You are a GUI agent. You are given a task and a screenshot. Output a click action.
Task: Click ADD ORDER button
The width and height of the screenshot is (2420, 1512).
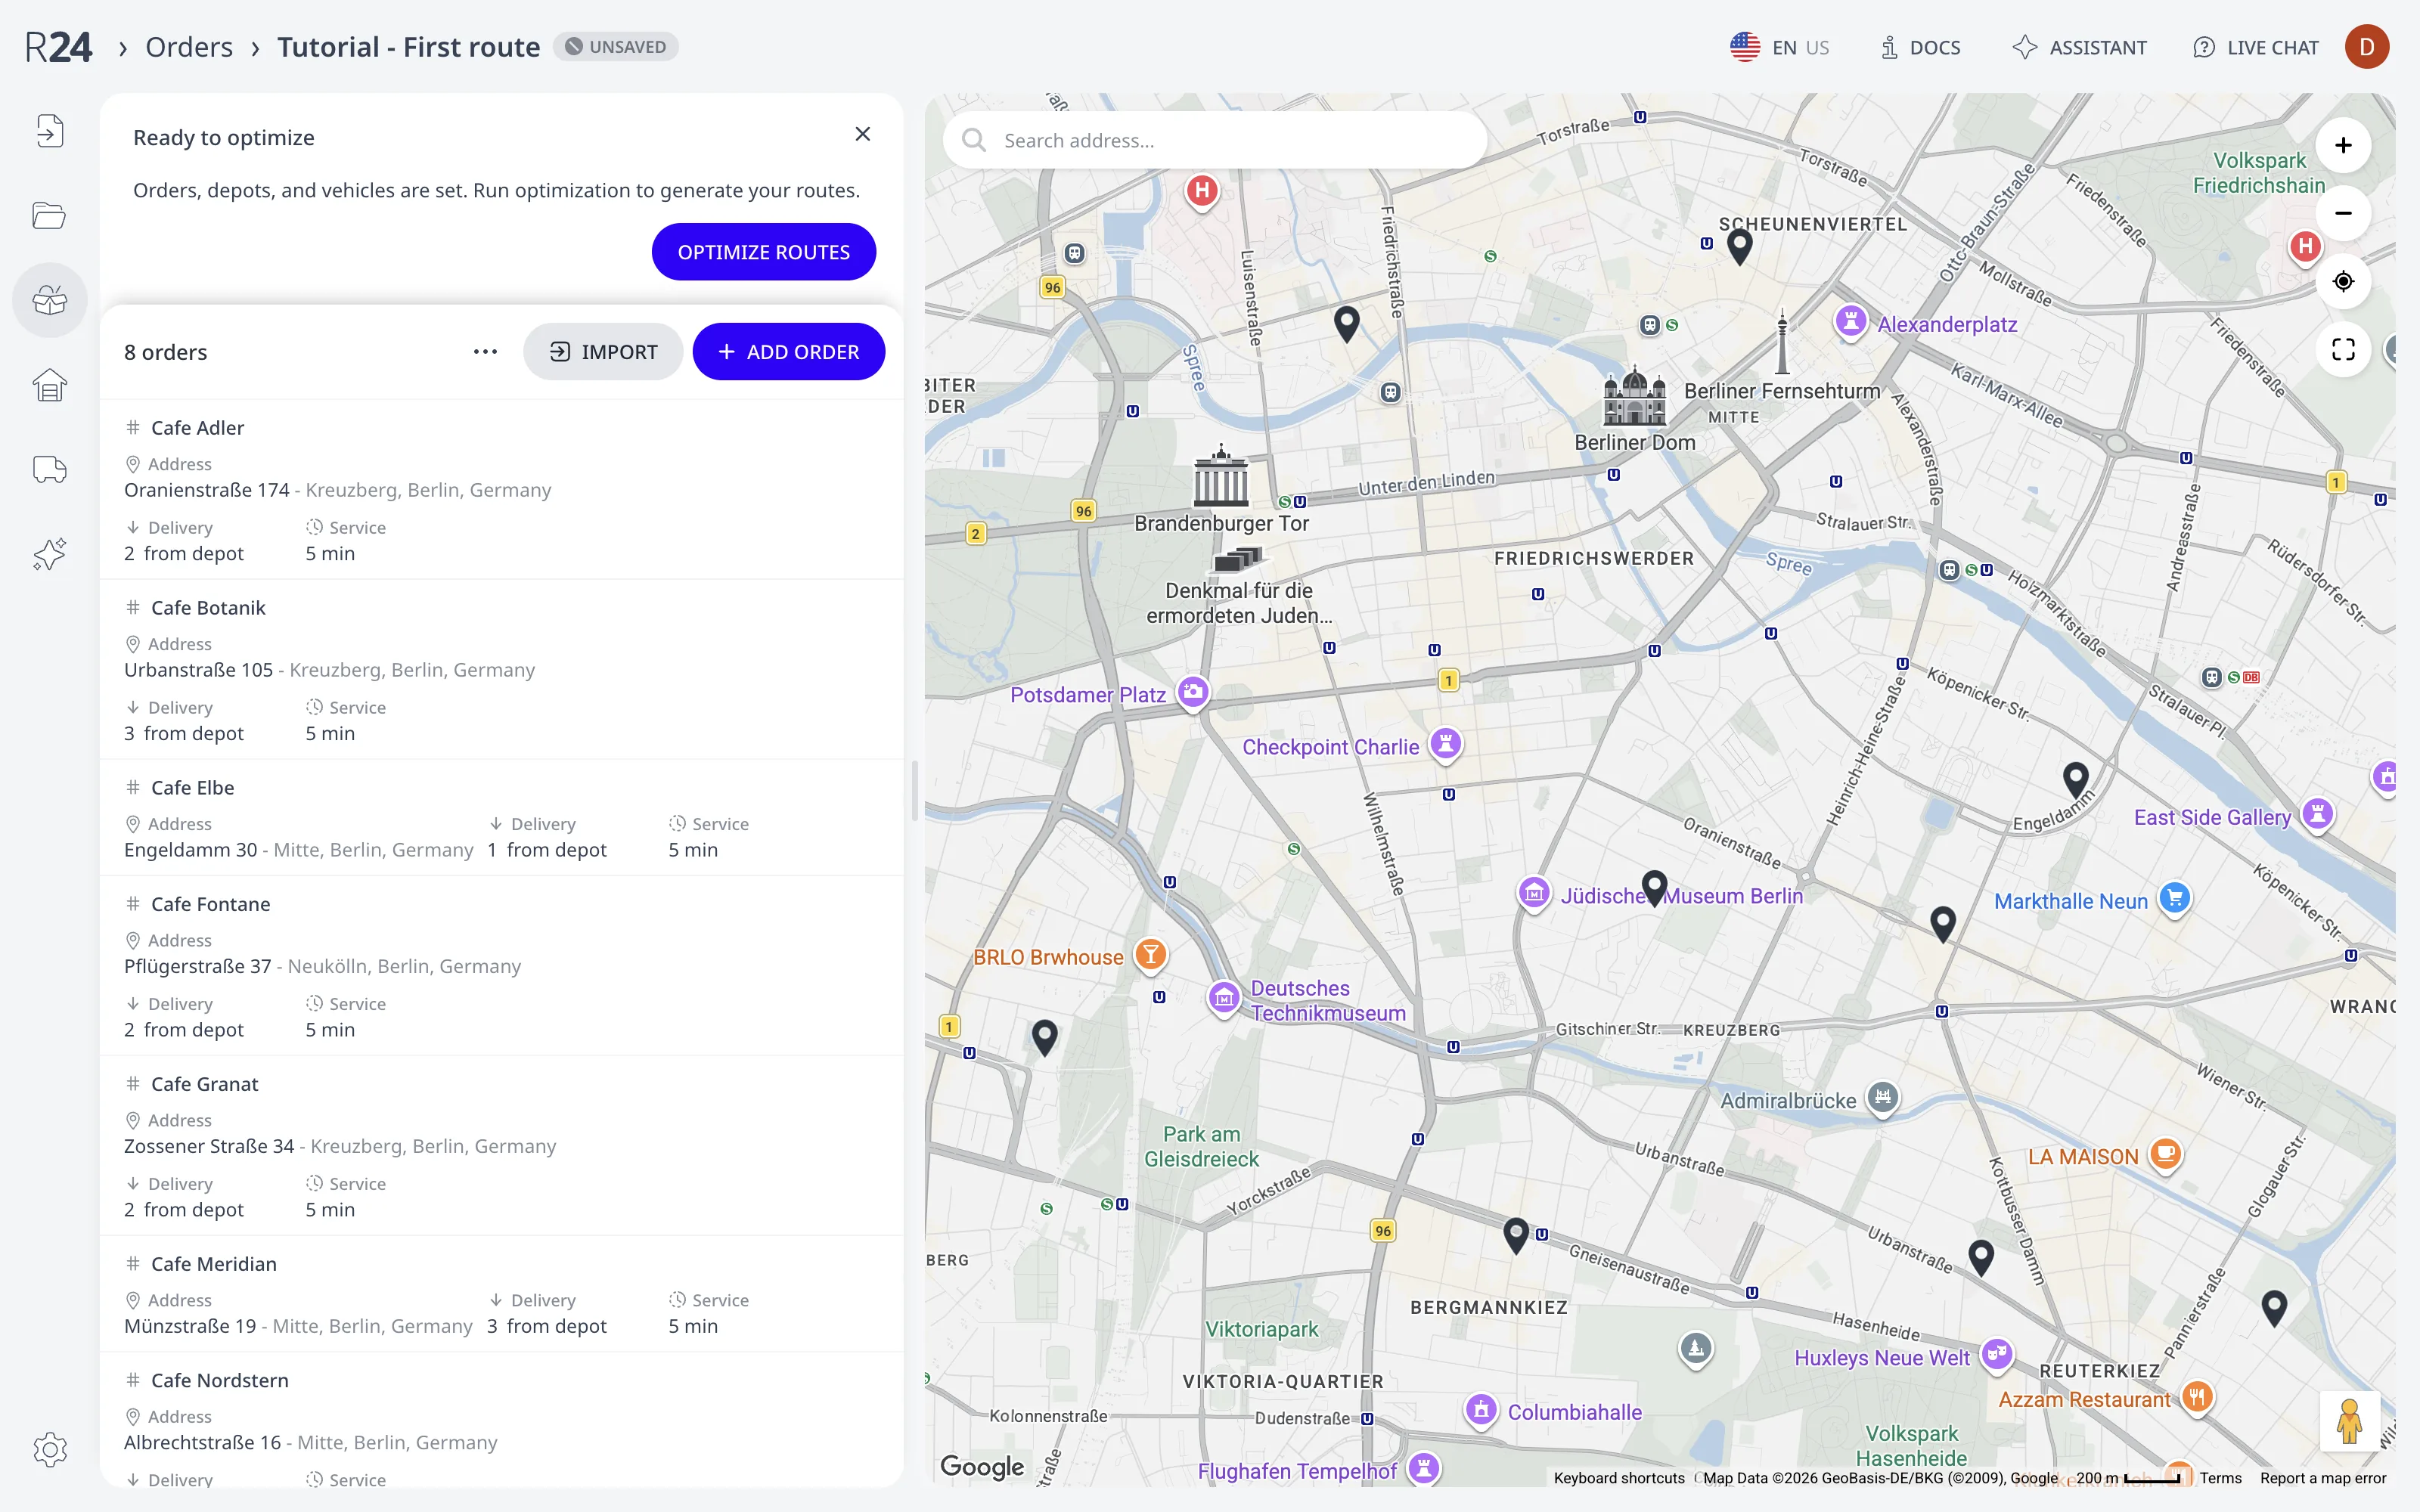pos(788,352)
